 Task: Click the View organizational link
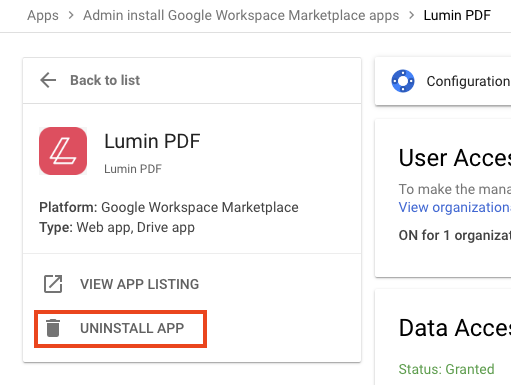click(x=455, y=207)
